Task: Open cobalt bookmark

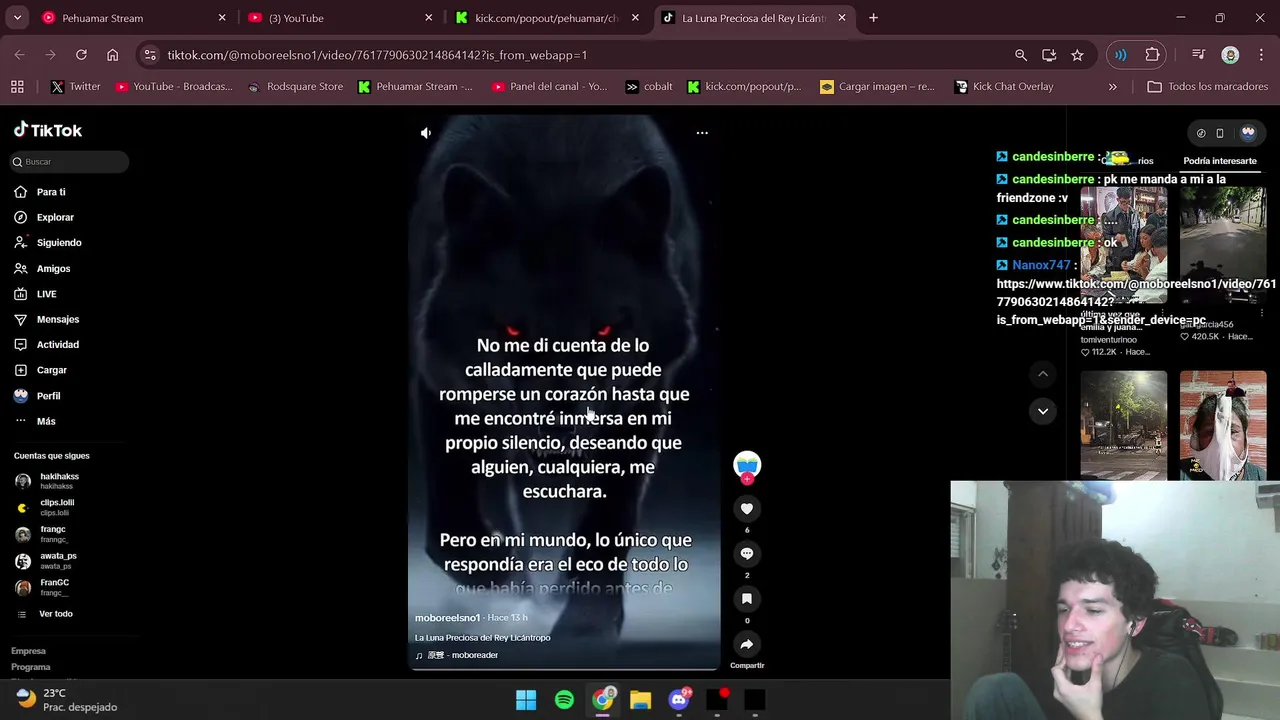Action: (x=648, y=87)
